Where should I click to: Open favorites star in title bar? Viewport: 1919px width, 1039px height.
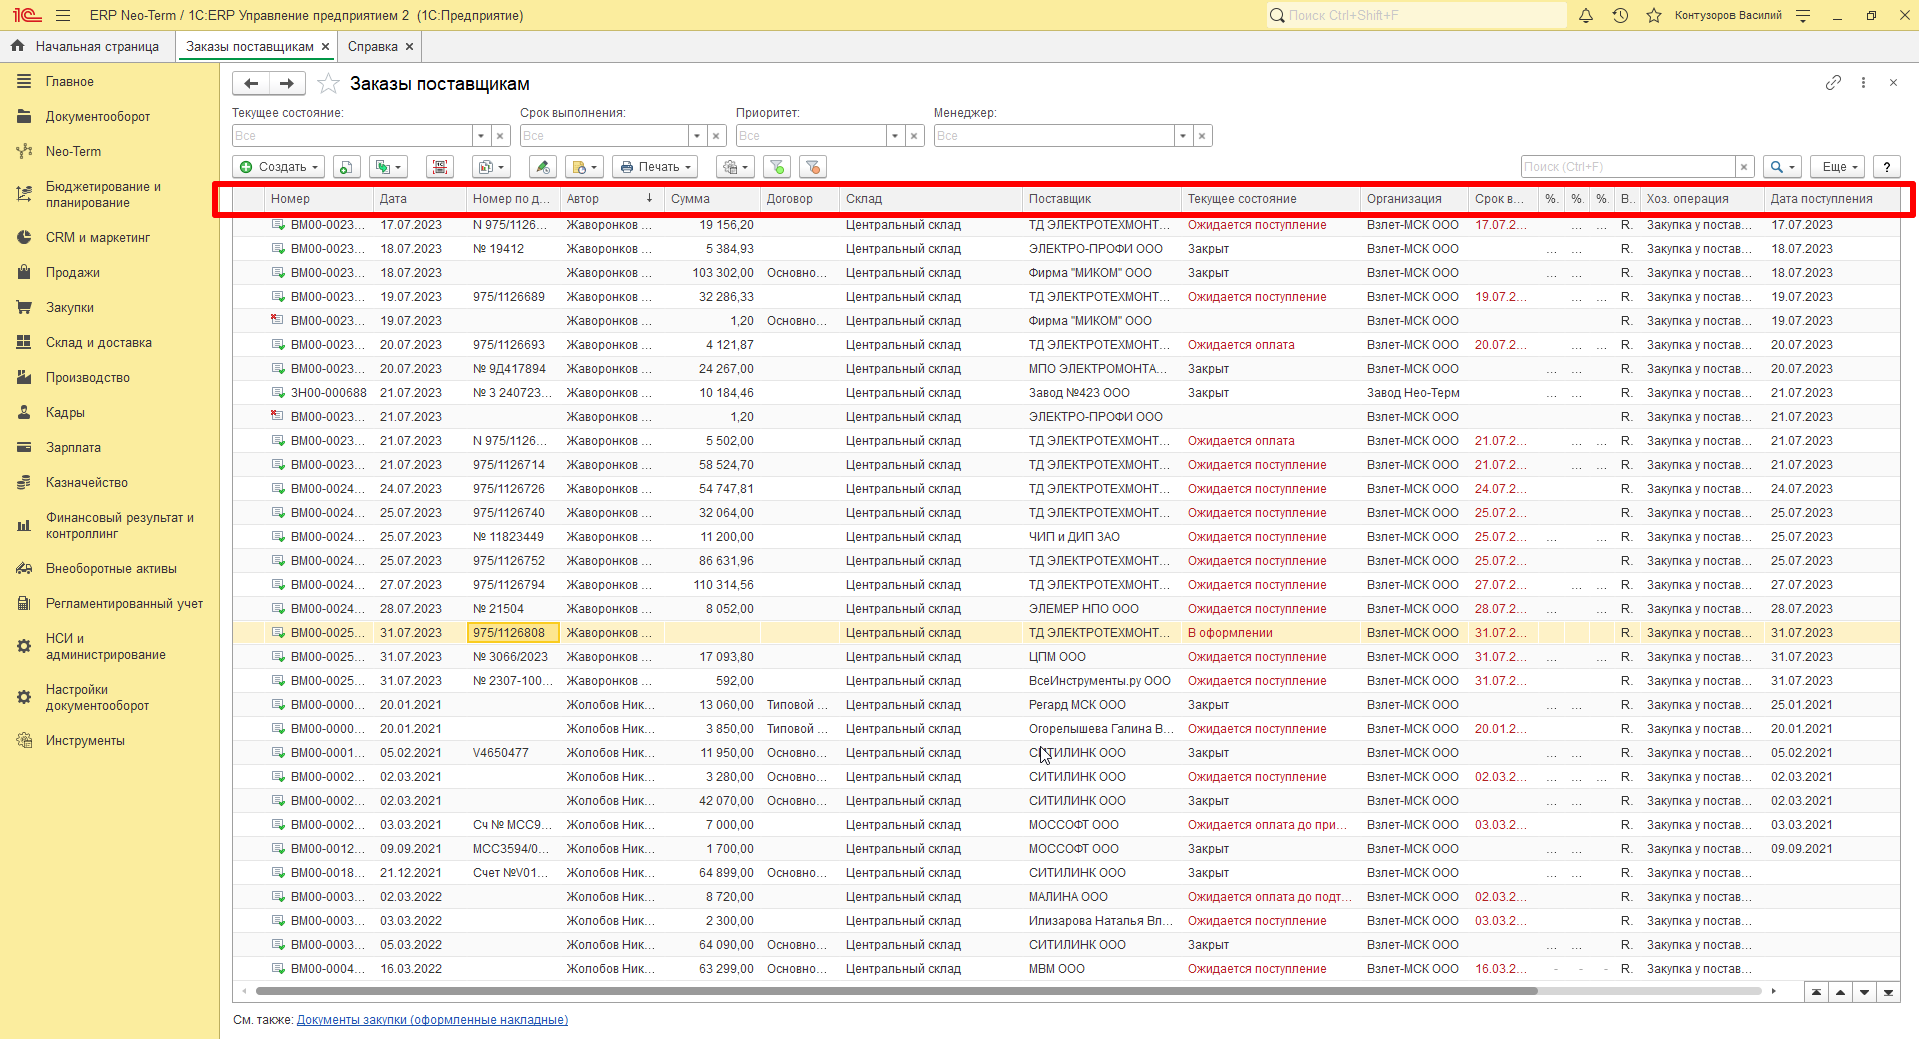tap(1654, 15)
